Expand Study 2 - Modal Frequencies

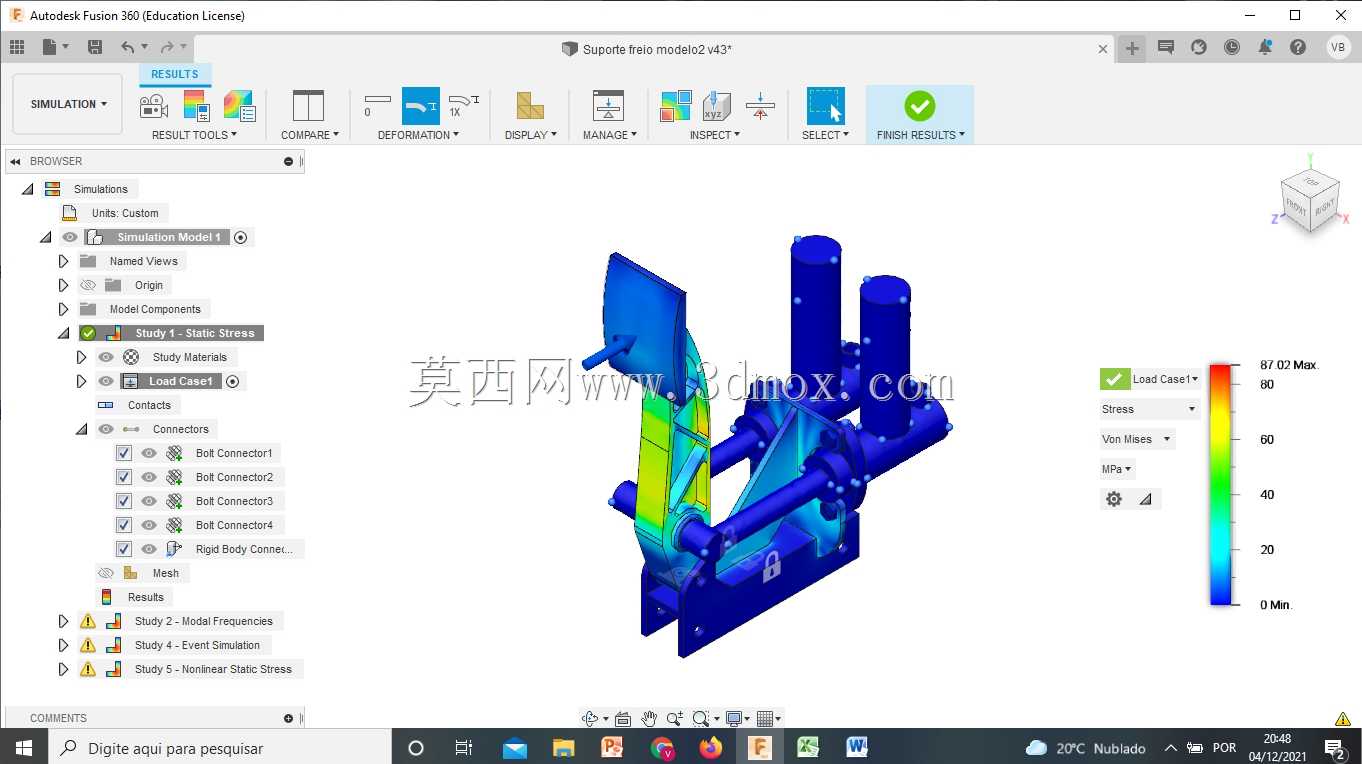[x=63, y=621]
